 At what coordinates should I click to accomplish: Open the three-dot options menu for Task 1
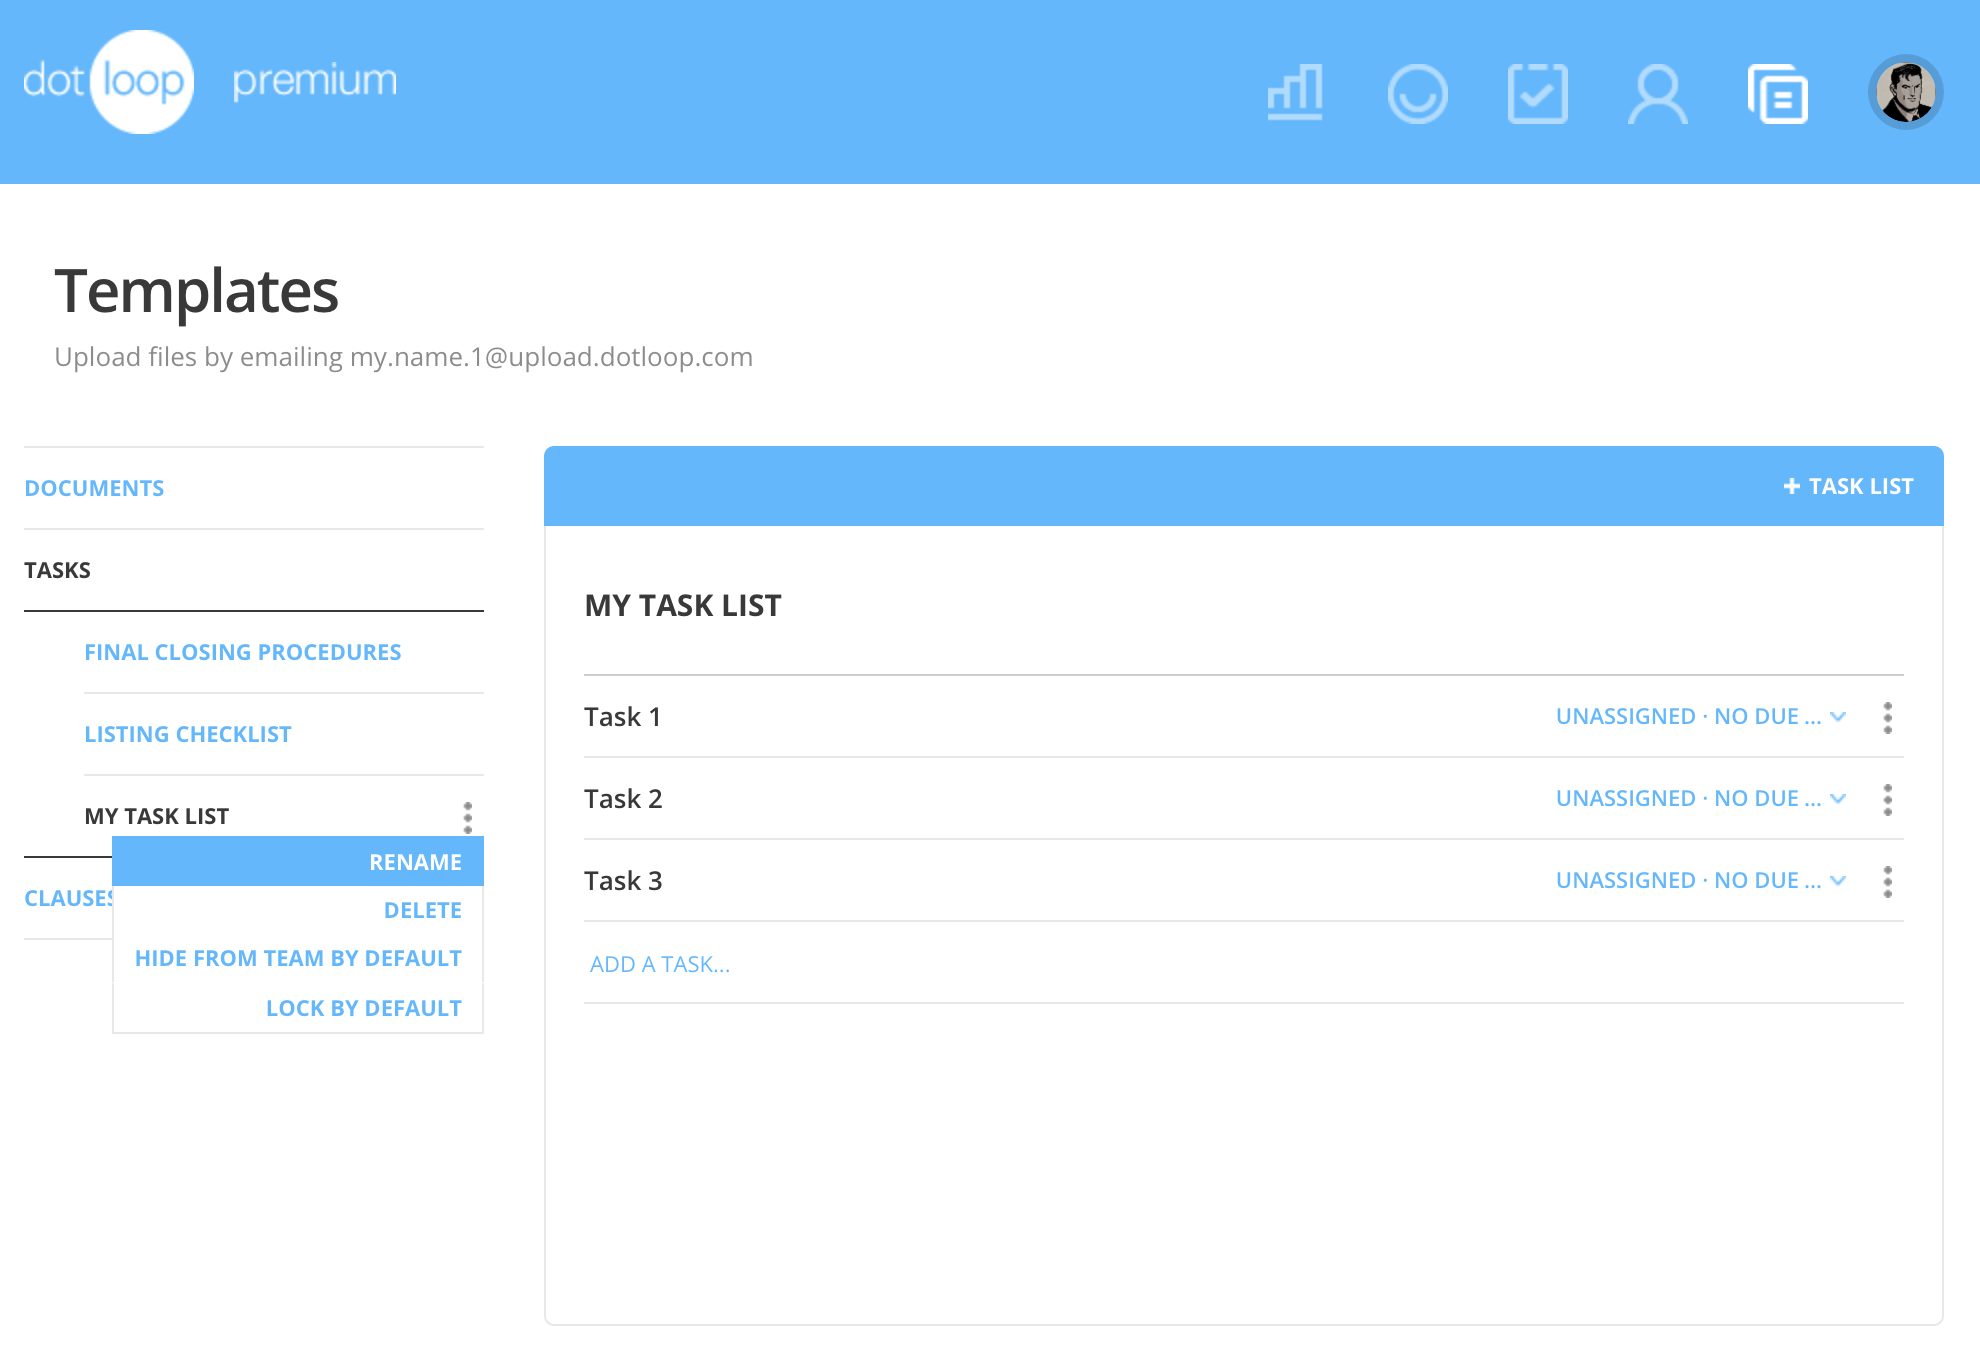click(1887, 716)
